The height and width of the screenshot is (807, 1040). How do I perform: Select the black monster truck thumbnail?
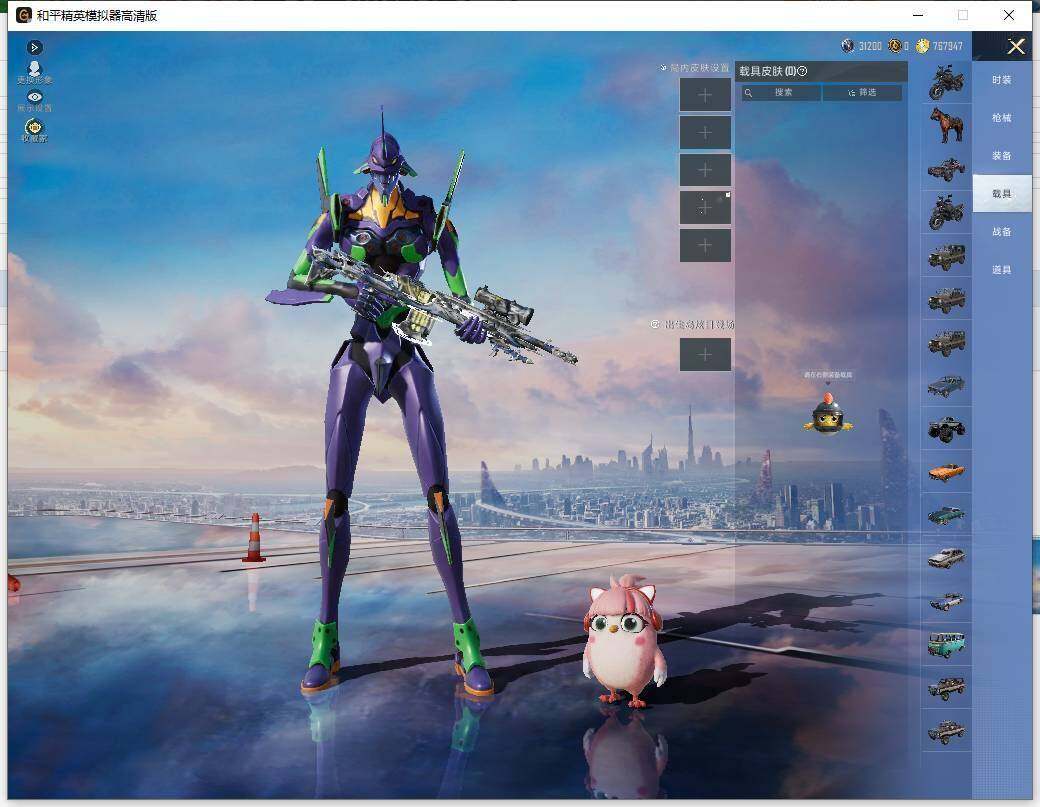(946, 428)
